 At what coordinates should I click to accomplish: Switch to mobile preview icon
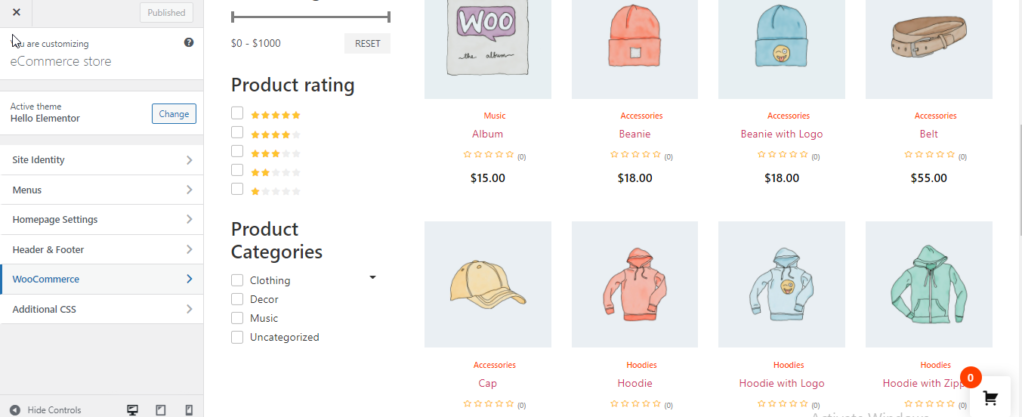[189, 410]
